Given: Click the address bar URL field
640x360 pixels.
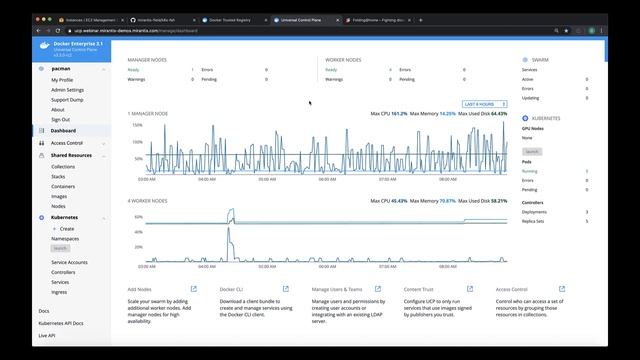Looking at the screenshot, I should point(310,31).
